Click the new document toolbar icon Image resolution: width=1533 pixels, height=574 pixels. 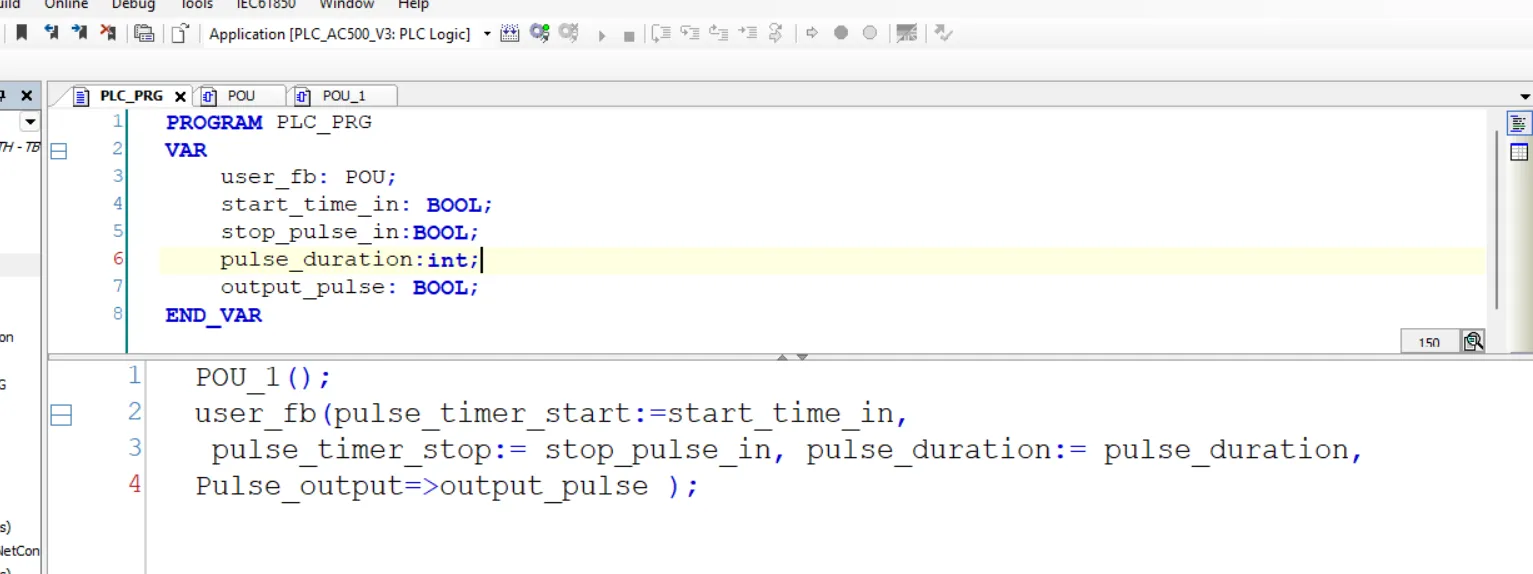click(179, 33)
